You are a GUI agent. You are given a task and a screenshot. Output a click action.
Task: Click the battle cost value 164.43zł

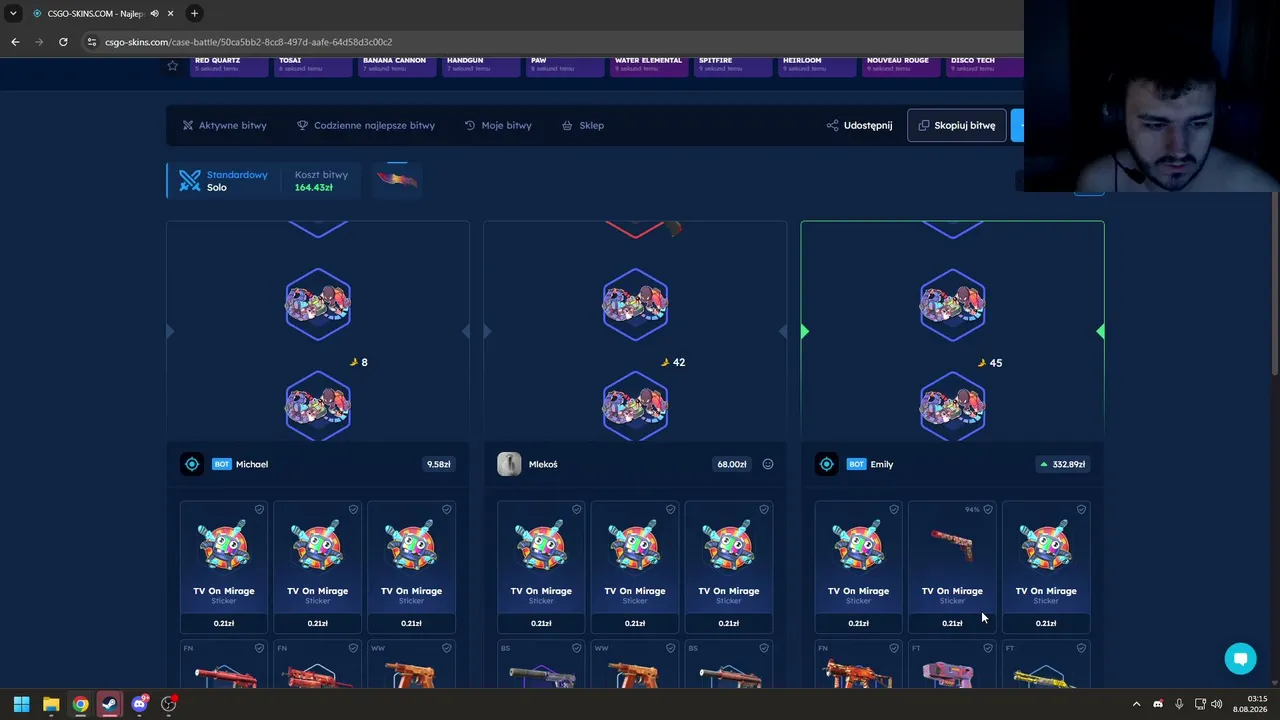pos(314,188)
